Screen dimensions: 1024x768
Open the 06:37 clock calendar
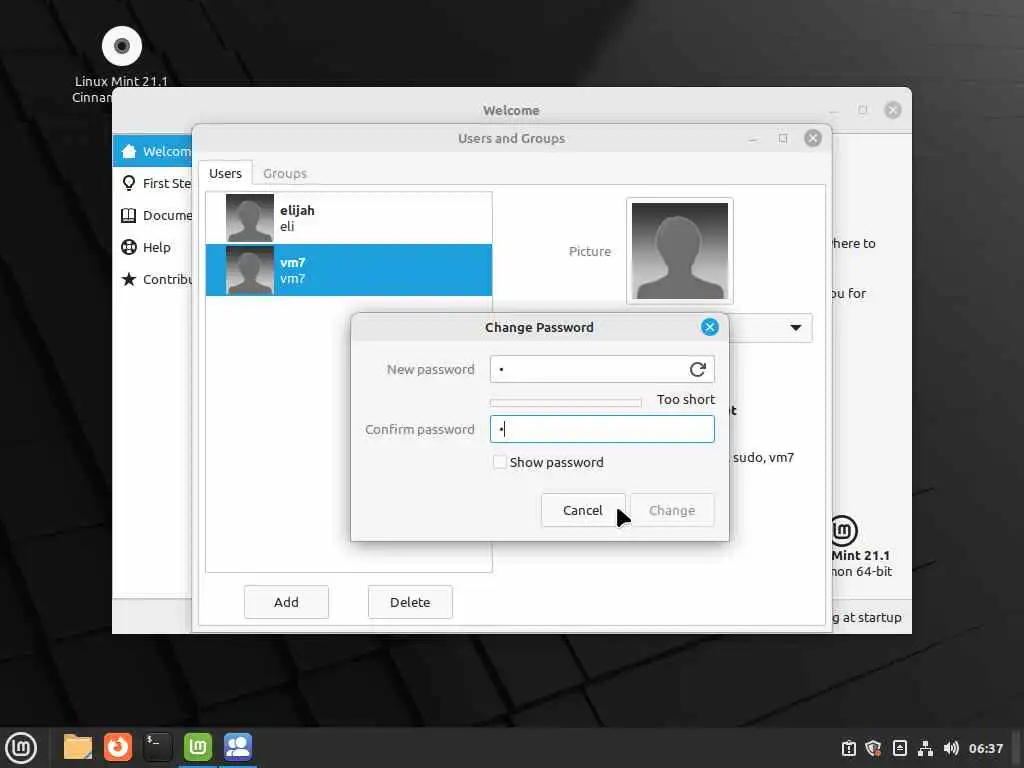coord(985,748)
